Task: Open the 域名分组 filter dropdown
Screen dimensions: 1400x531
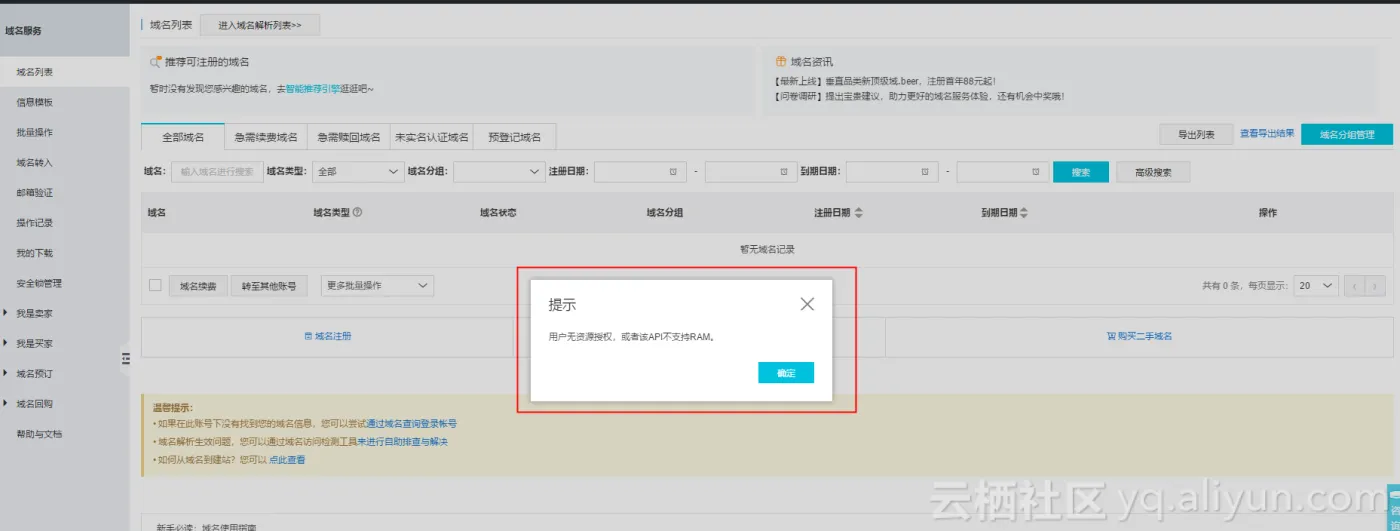Action: coord(497,172)
